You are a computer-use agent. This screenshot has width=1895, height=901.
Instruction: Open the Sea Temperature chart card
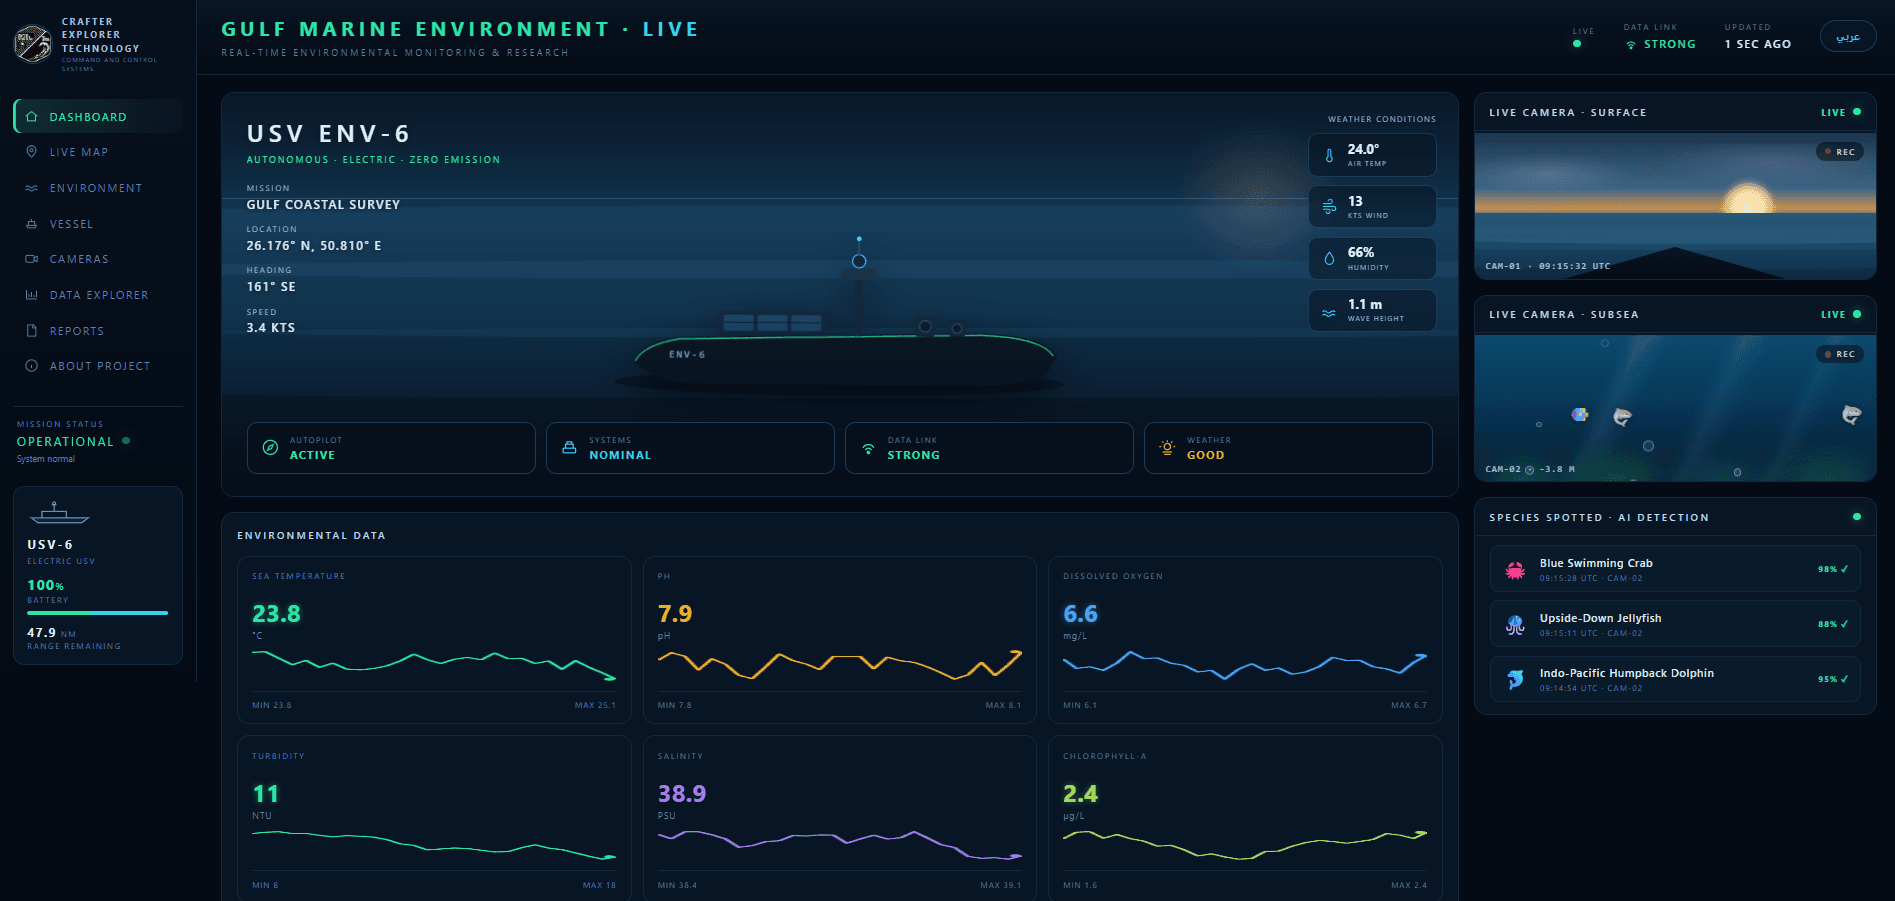[x=434, y=639]
